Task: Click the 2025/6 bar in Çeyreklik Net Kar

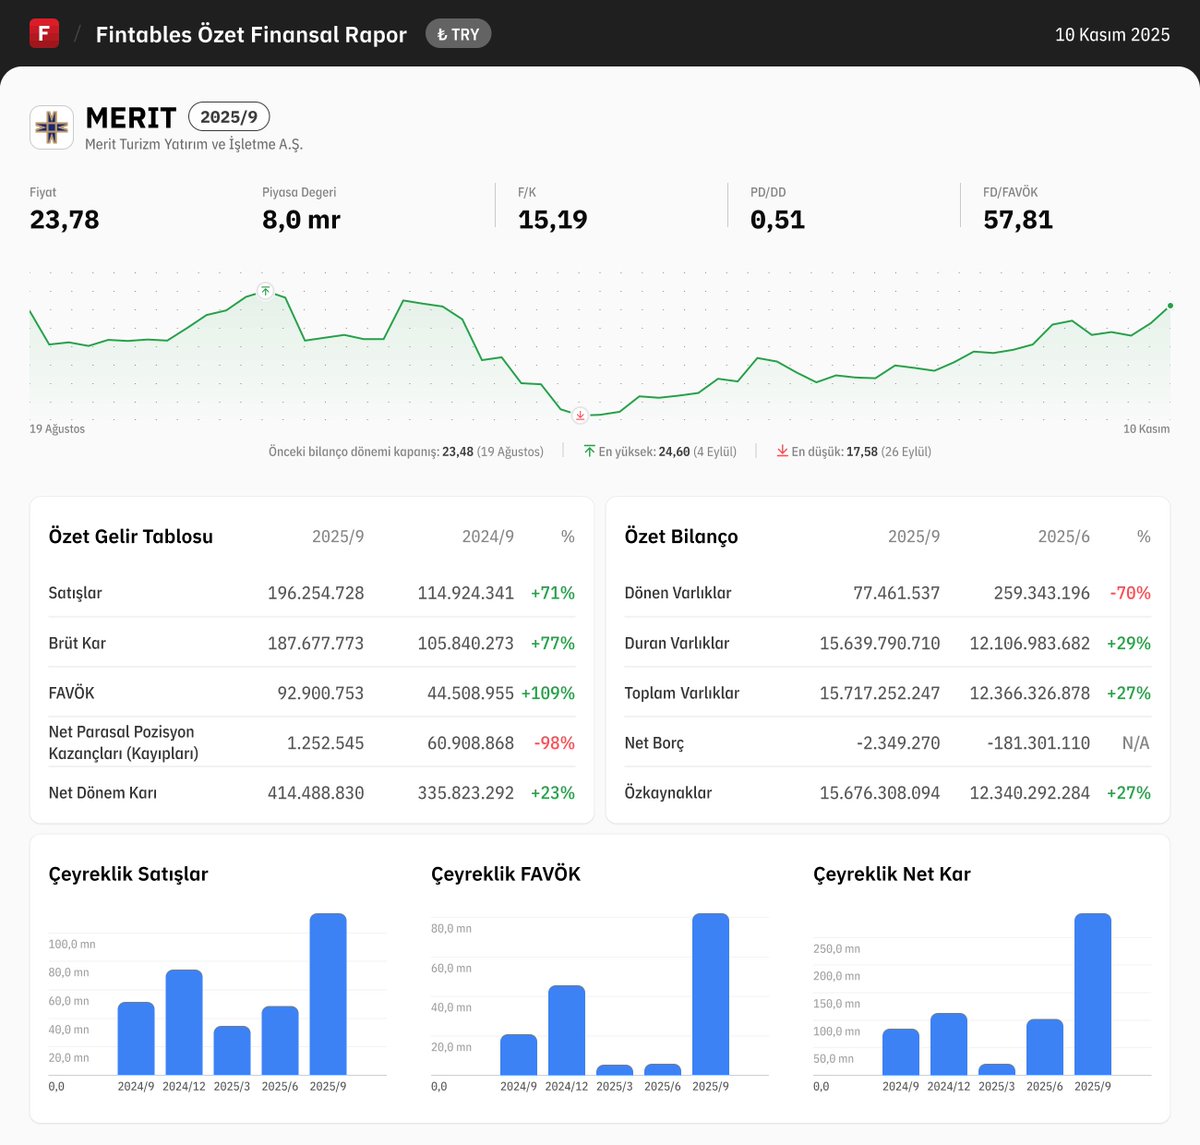Action: 1045,1047
